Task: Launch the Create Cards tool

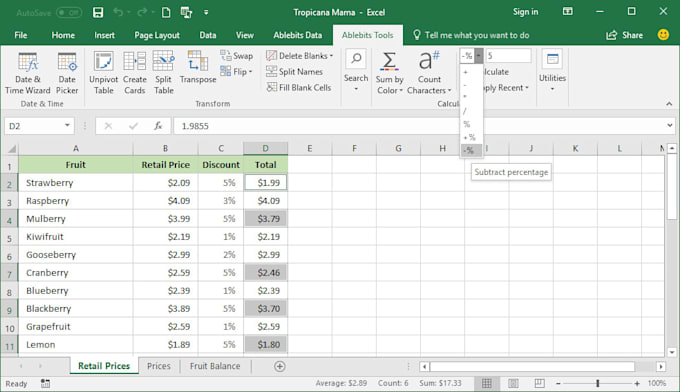Action: pyautogui.click(x=134, y=73)
